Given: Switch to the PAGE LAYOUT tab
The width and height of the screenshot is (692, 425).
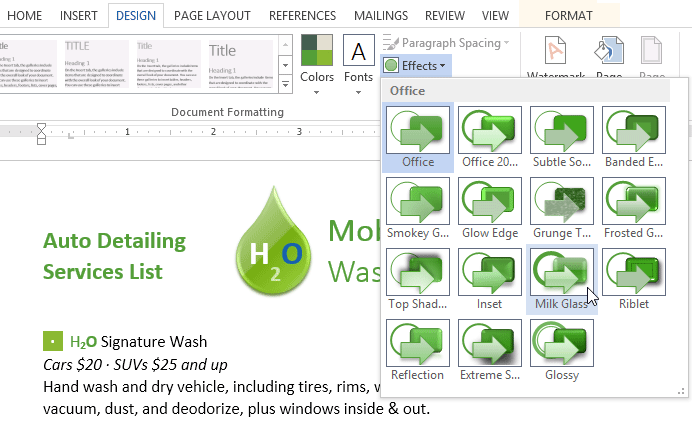Looking at the screenshot, I should 212,16.
